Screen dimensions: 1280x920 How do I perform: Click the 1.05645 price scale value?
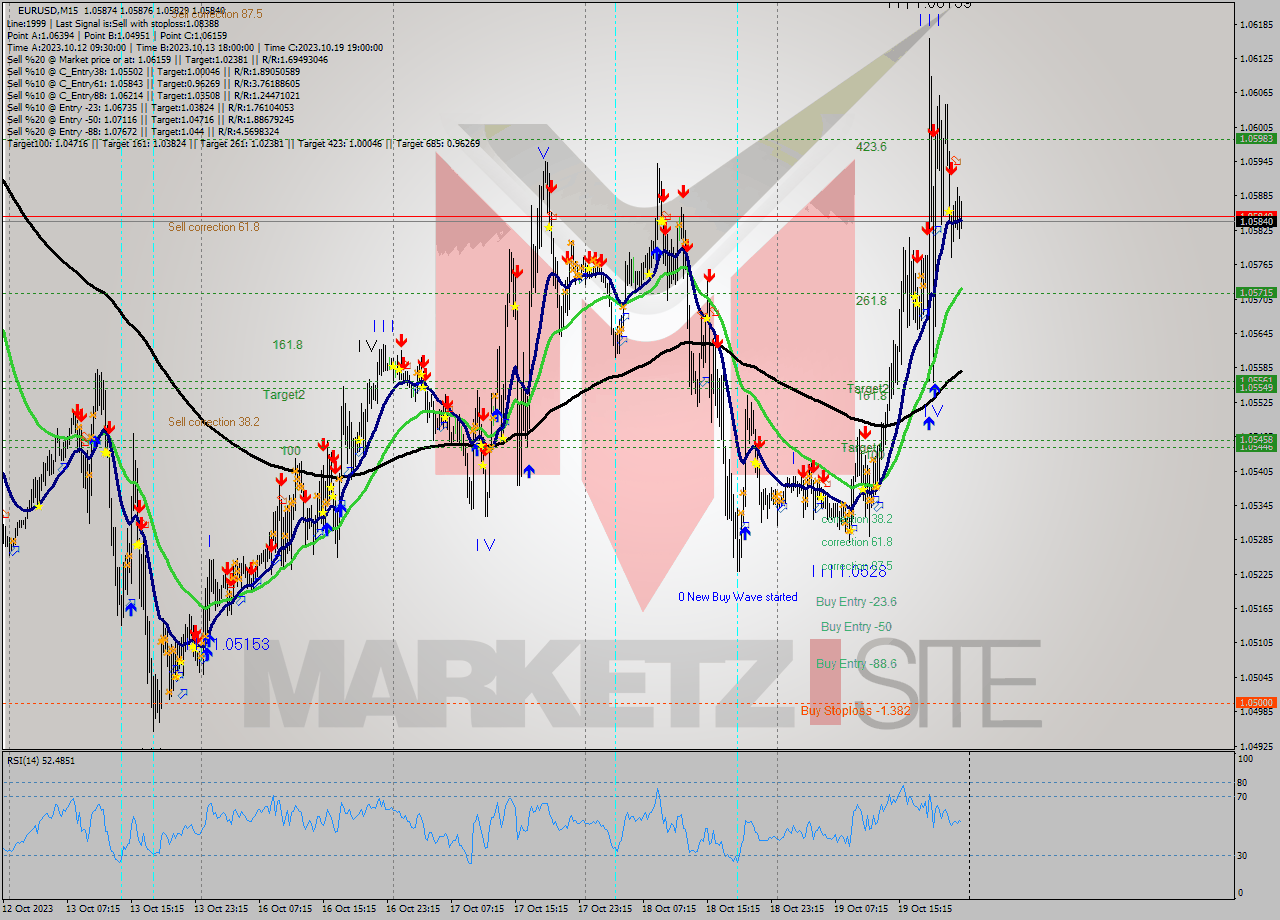(x=1256, y=333)
